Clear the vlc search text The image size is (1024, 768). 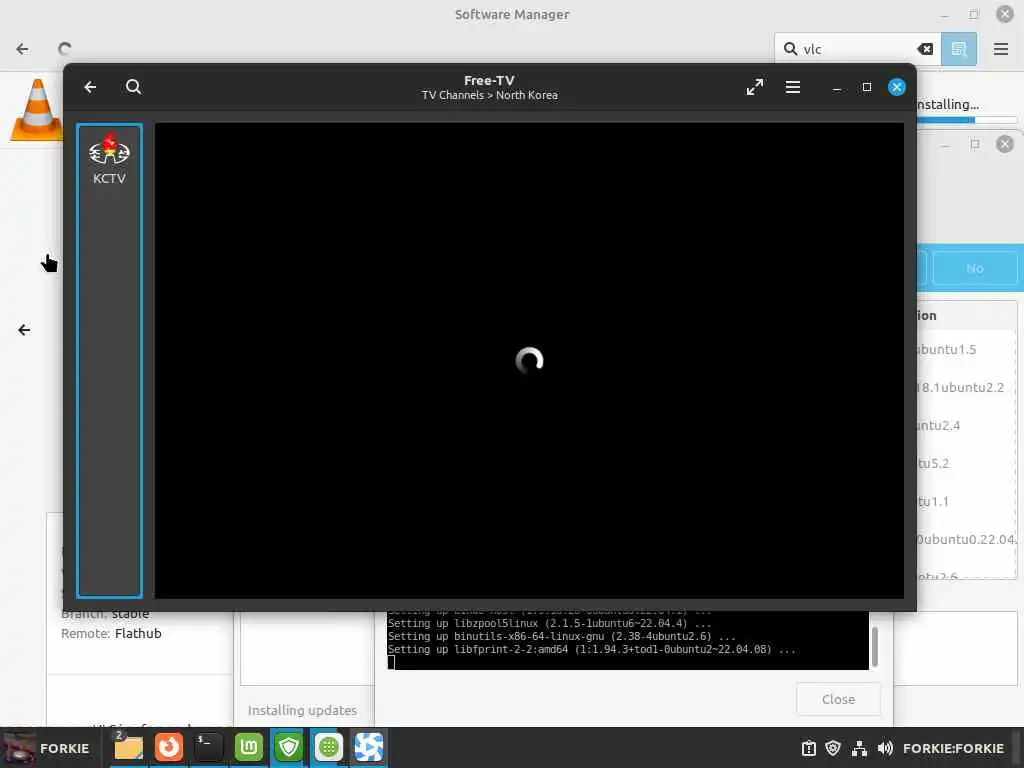pos(925,49)
